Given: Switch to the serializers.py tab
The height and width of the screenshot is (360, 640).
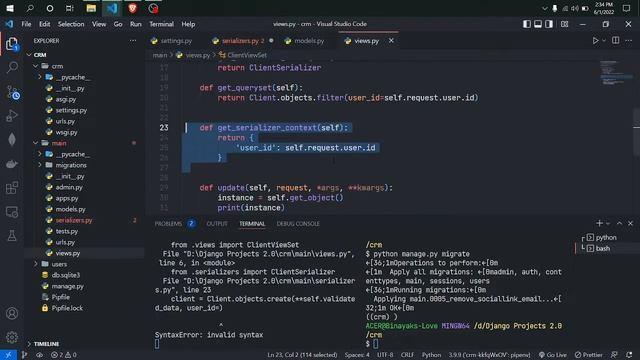Looking at the screenshot, I should pos(242,41).
